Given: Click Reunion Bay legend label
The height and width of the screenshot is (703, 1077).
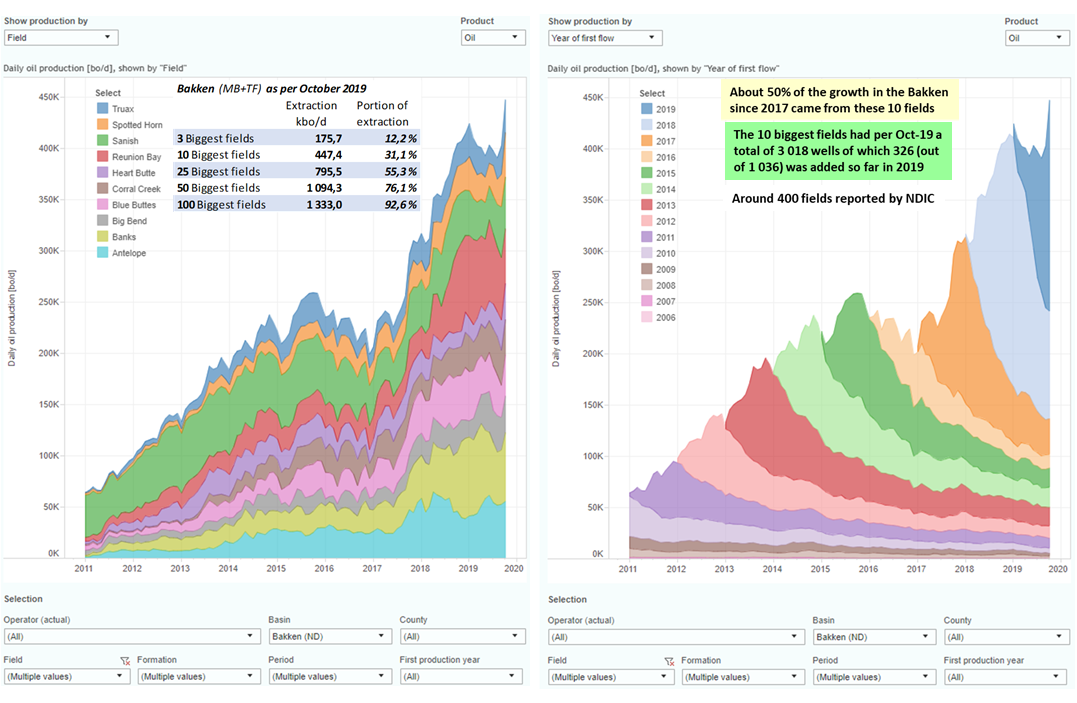Looking at the screenshot, I should (x=136, y=157).
